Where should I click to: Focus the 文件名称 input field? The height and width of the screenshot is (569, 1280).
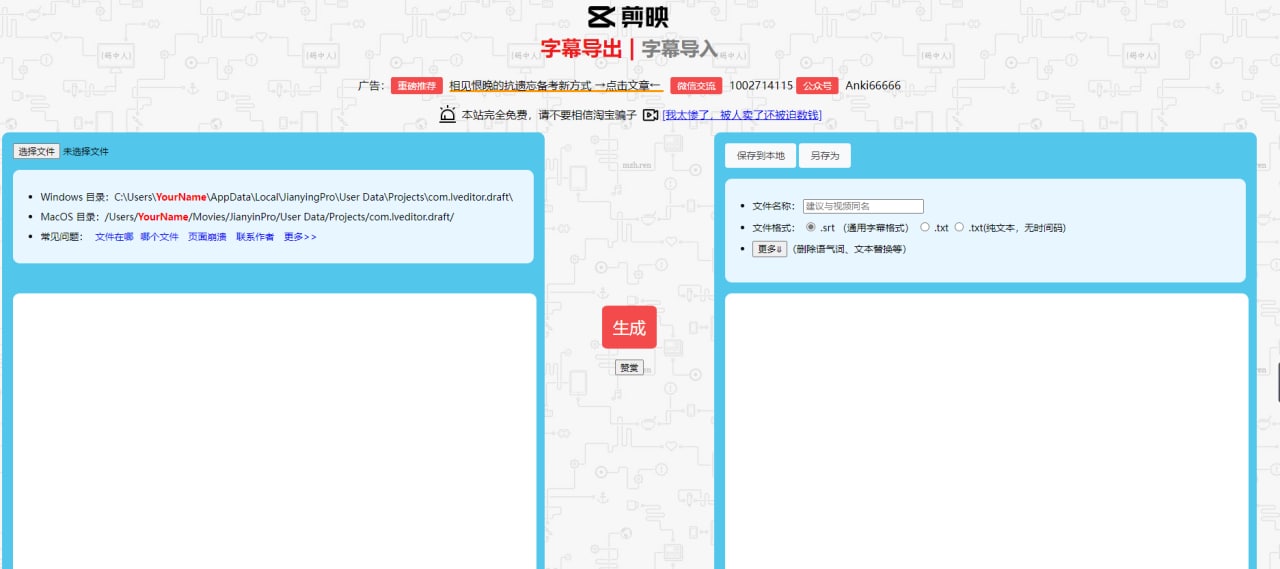(x=863, y=206)
